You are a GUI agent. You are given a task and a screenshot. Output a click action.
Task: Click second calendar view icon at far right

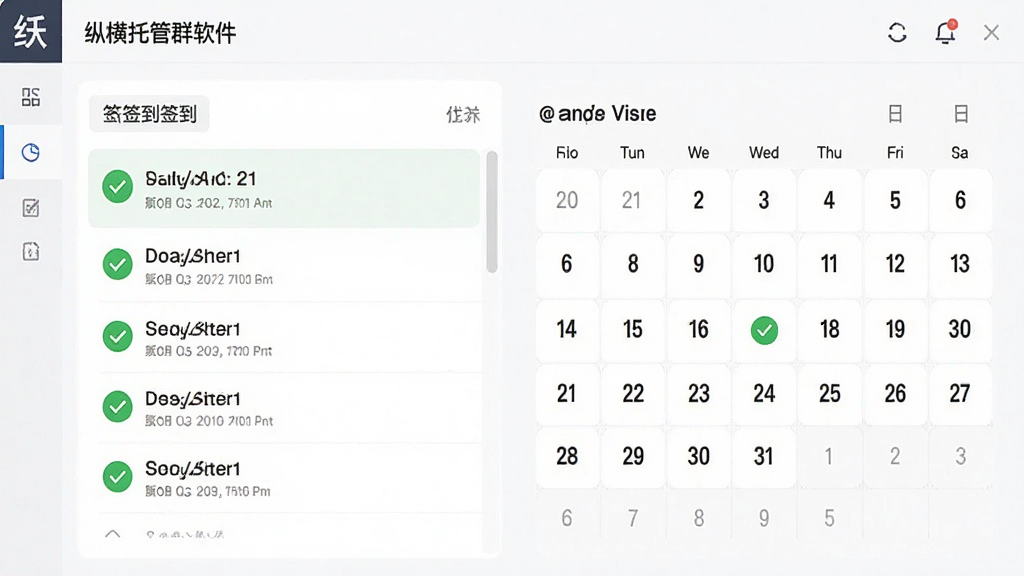tap(961, 114)
